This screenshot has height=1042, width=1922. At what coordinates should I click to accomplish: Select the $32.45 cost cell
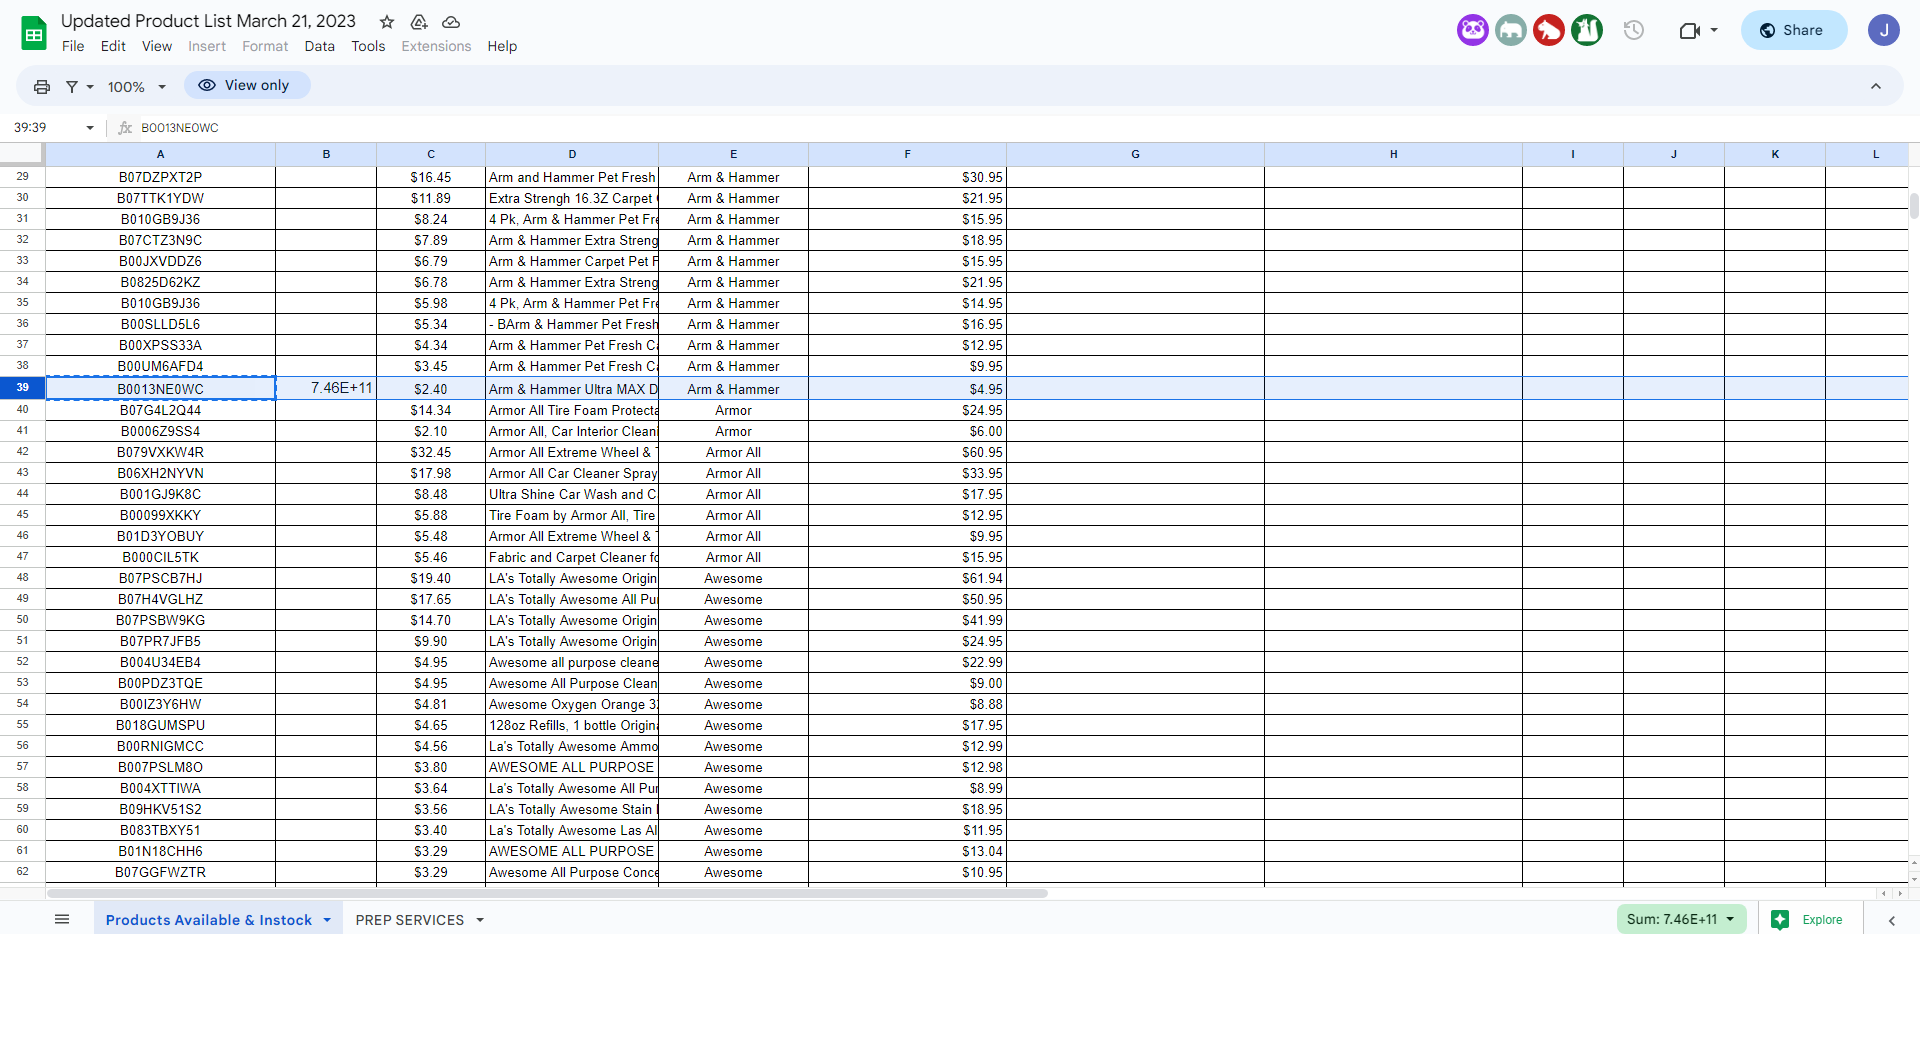pos(431,452)
